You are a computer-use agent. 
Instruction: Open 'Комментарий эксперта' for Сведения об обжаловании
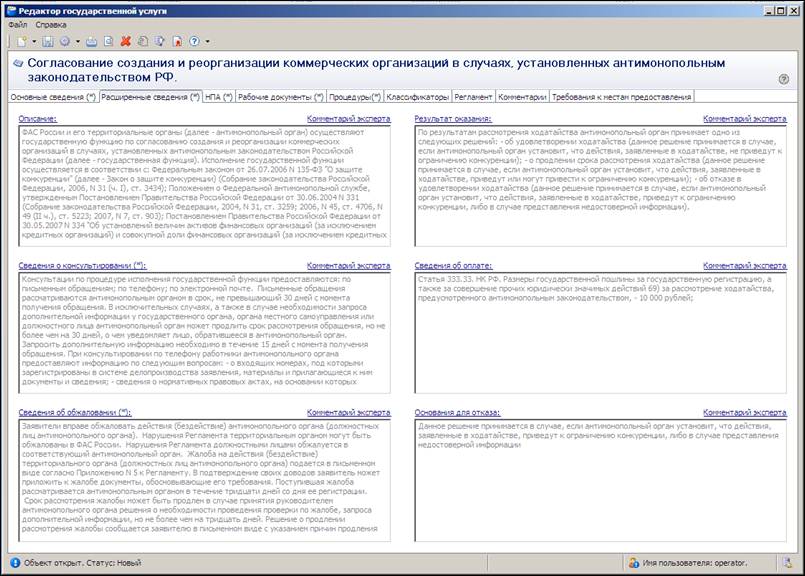click(x=349, y=412)
